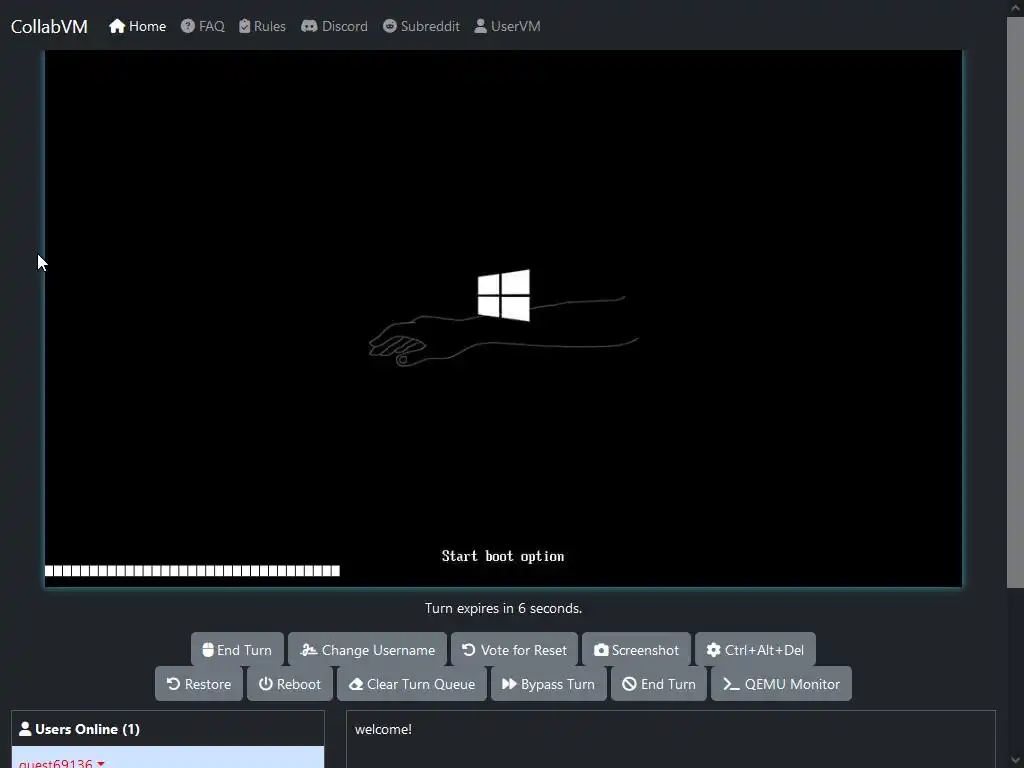
Task: Send Ctrl+Alt+Del to the VM
Action: 755,650
